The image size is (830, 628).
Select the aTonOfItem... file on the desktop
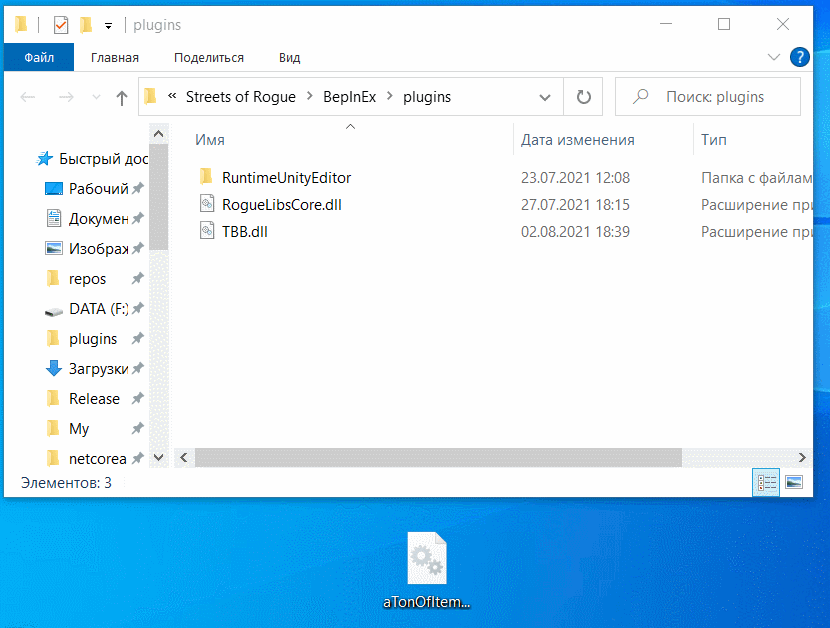(x=427, y=571)
